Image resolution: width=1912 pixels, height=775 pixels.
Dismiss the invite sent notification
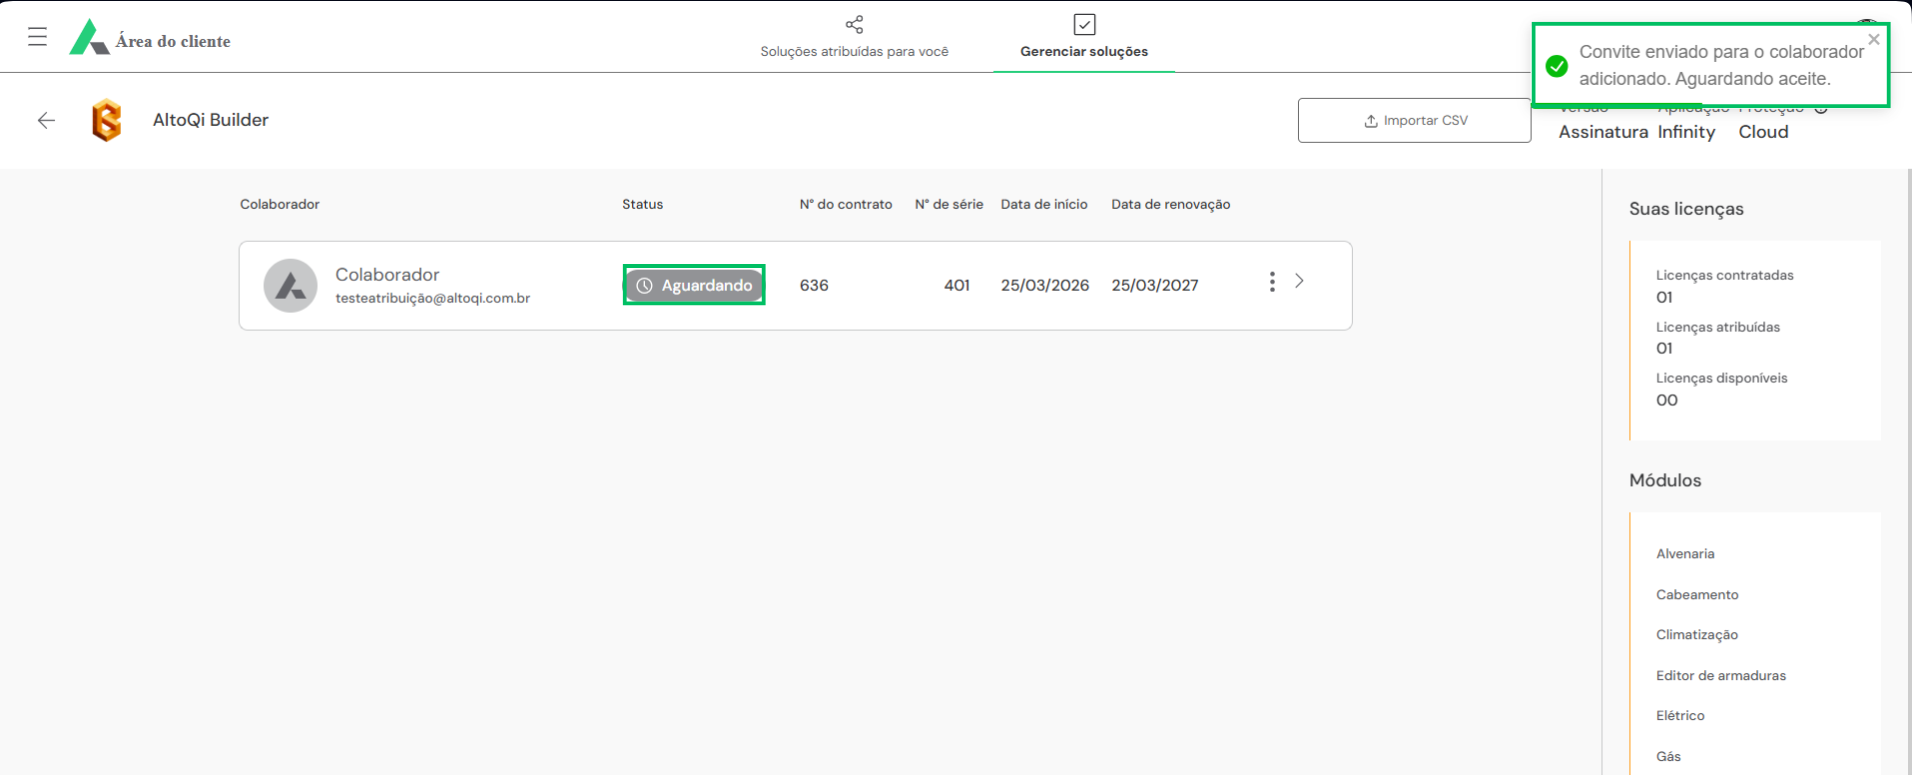(1873, 40)
